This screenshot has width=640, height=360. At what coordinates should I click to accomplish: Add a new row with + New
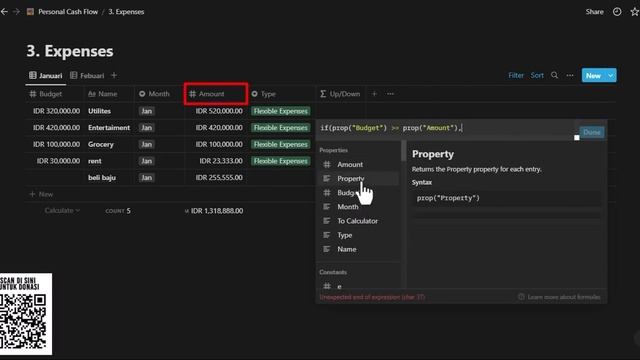pos(41,194)
